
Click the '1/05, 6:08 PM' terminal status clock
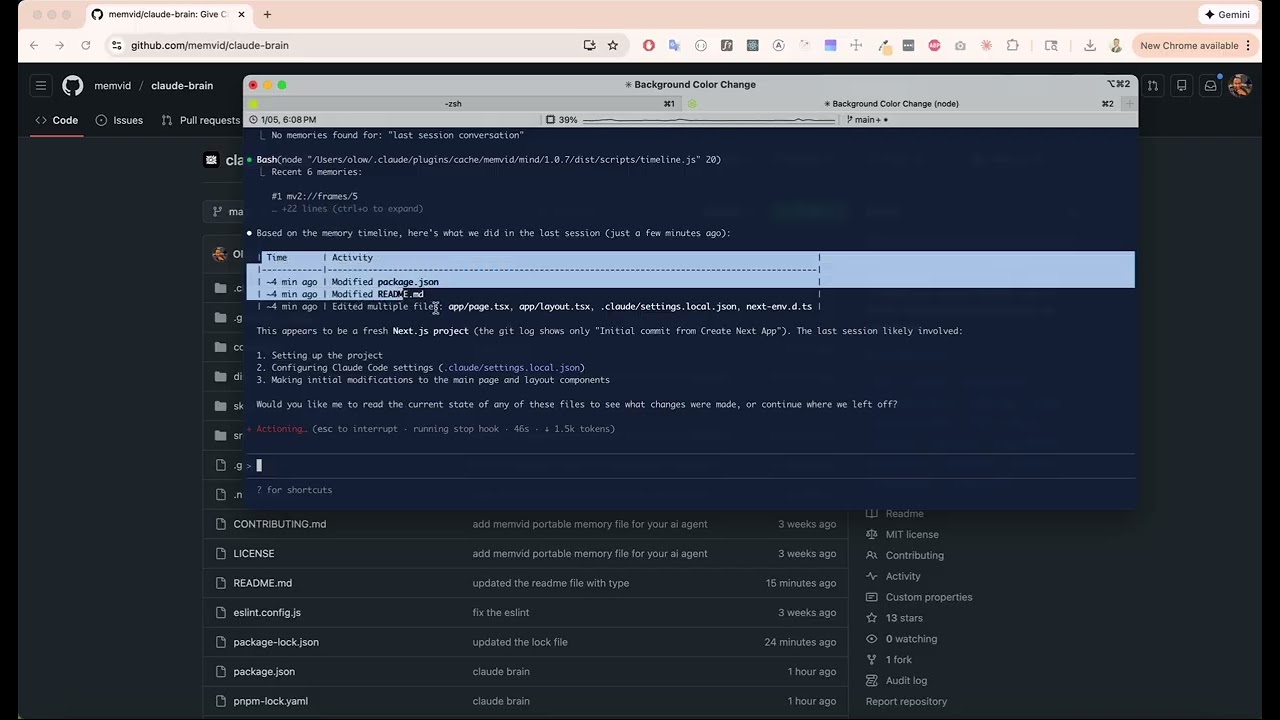pos(283,120)
